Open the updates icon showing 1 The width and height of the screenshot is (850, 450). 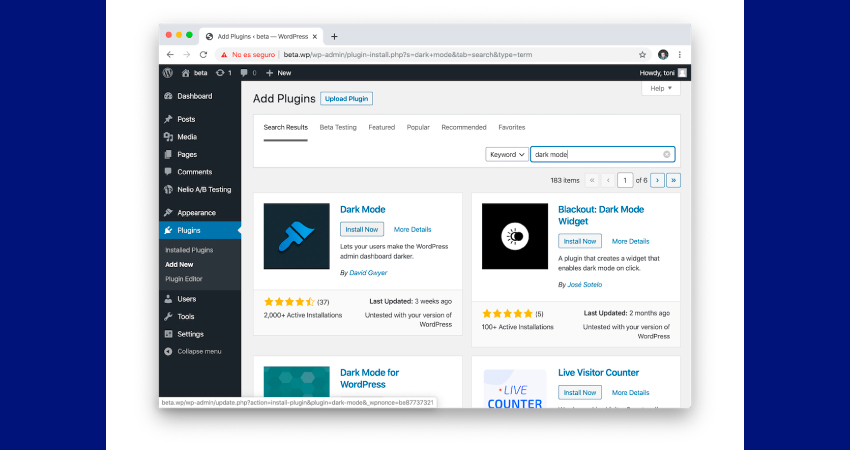point(220,73)
